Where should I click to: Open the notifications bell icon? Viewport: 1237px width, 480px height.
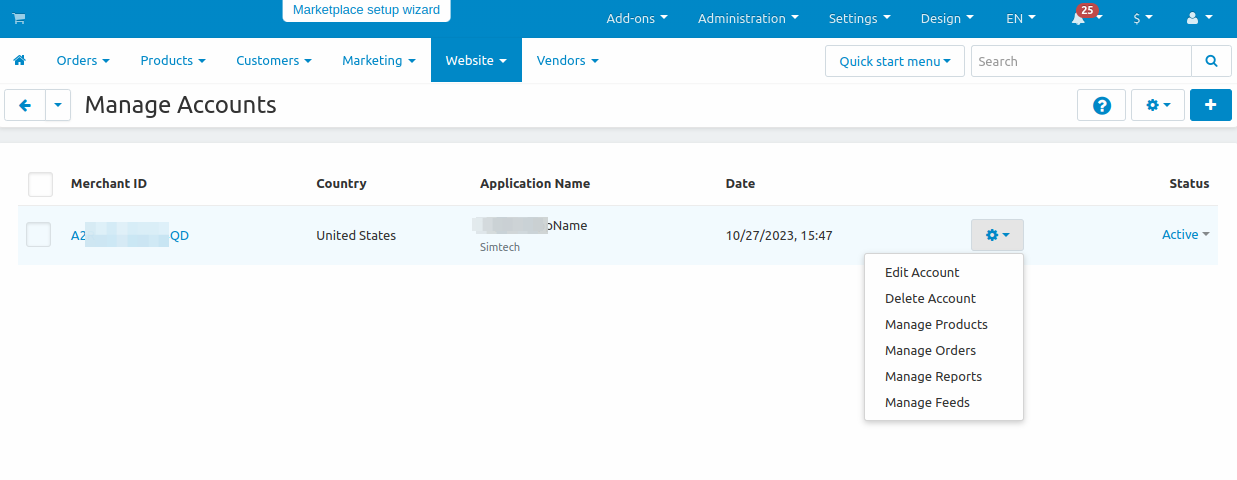point(1079,19)
